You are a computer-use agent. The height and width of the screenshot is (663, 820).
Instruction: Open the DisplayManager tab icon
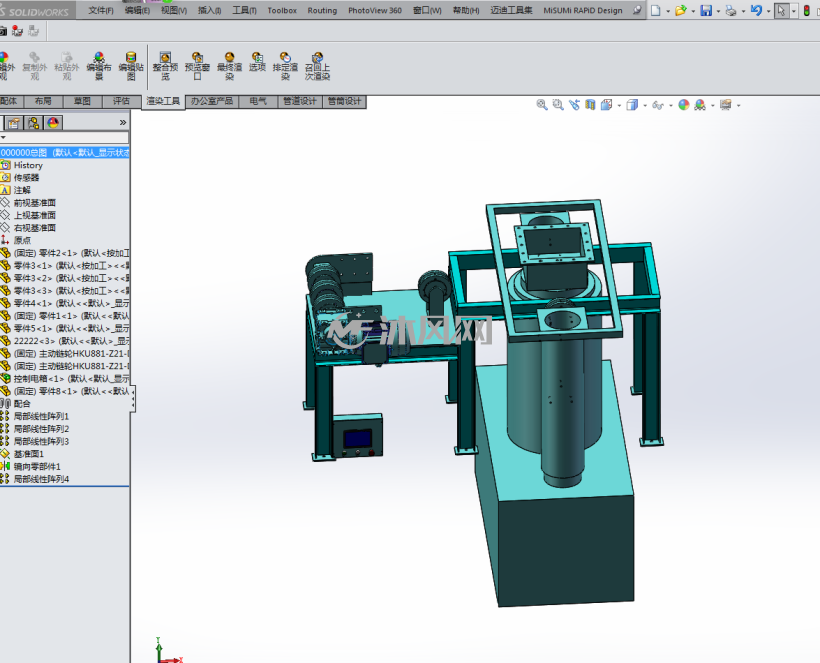coord(53,123)
